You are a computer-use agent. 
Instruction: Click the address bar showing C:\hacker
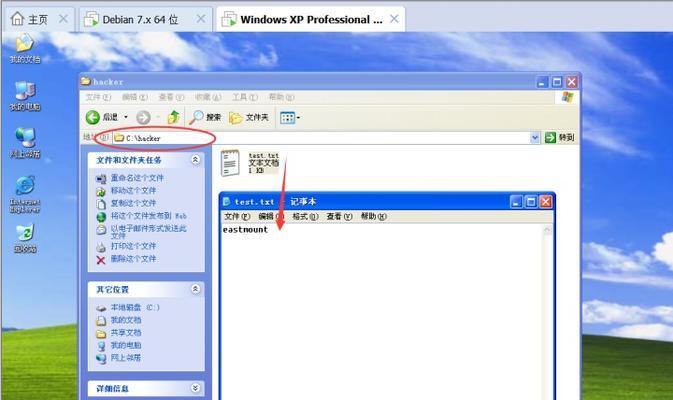tap(321, 138)
